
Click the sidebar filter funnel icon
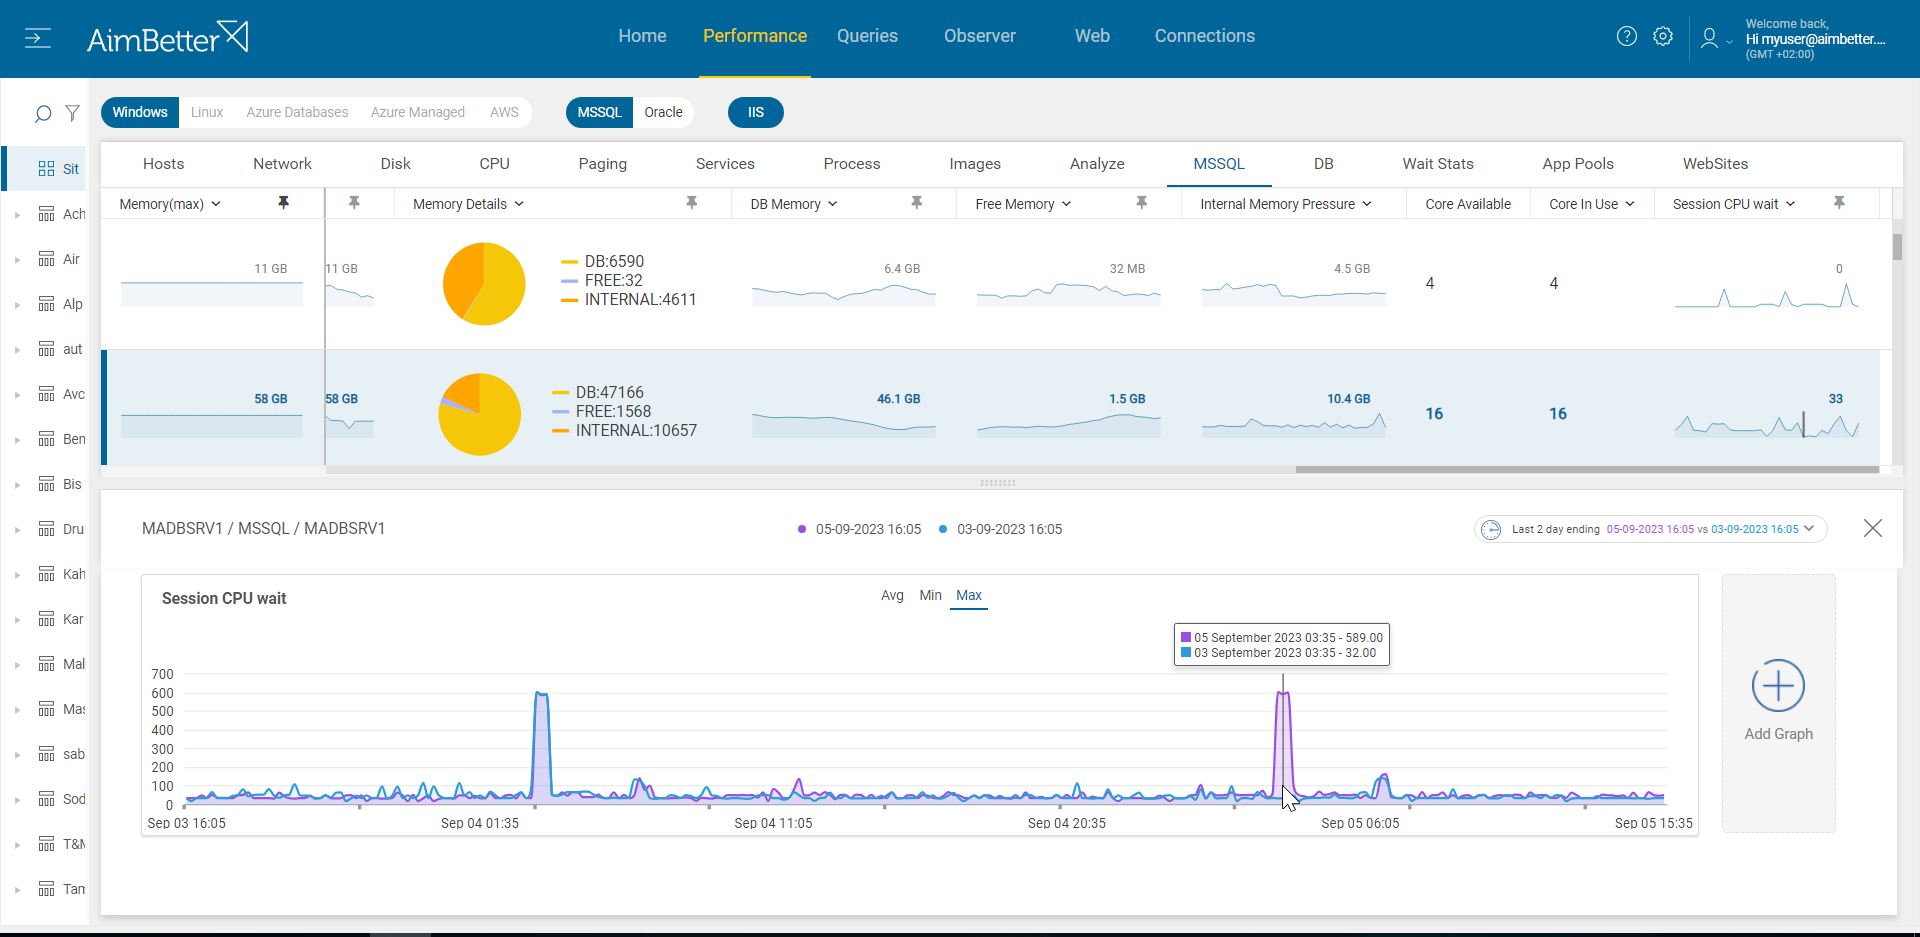[72, 113]
